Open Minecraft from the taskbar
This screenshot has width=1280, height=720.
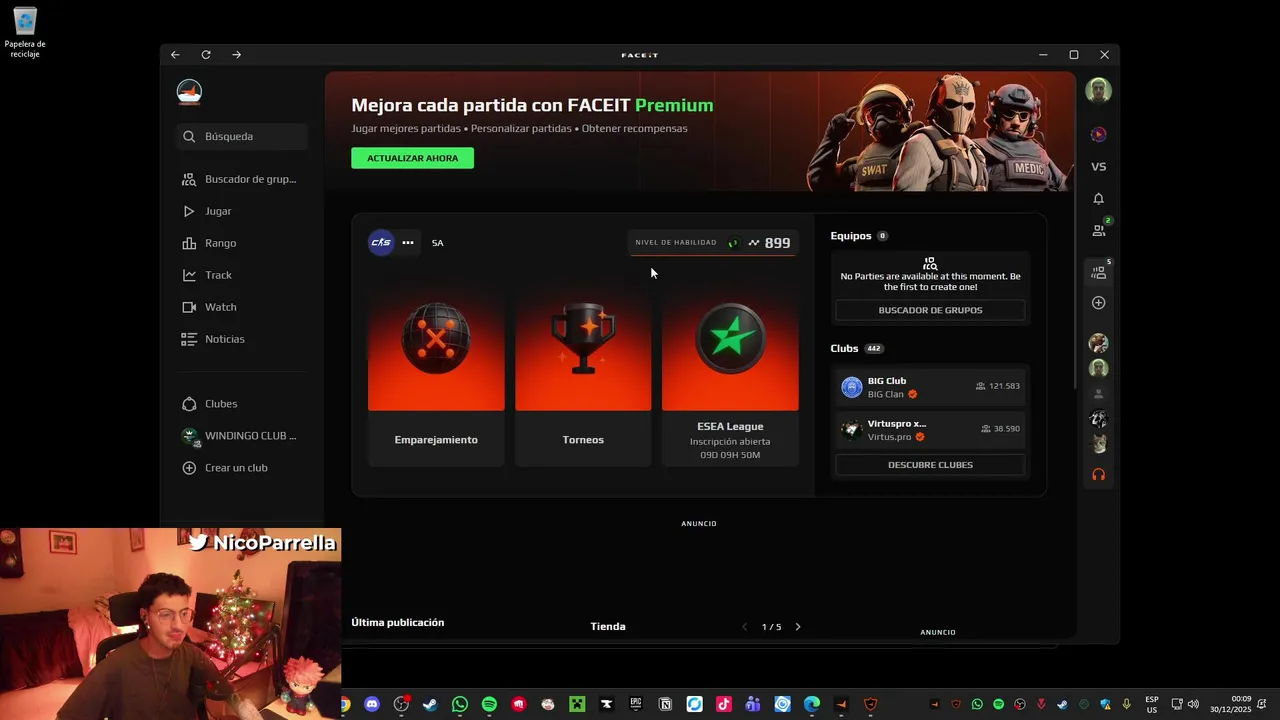click(577, 704)
